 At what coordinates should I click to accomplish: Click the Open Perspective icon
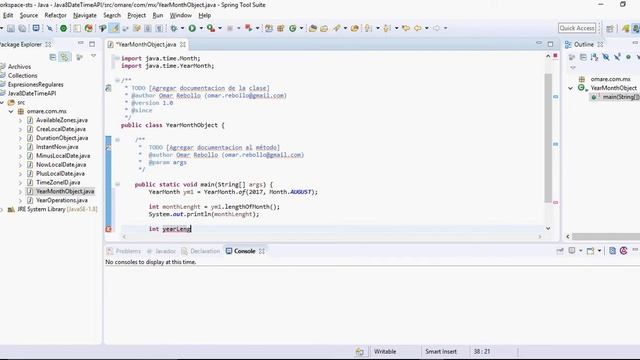[610, 28]
